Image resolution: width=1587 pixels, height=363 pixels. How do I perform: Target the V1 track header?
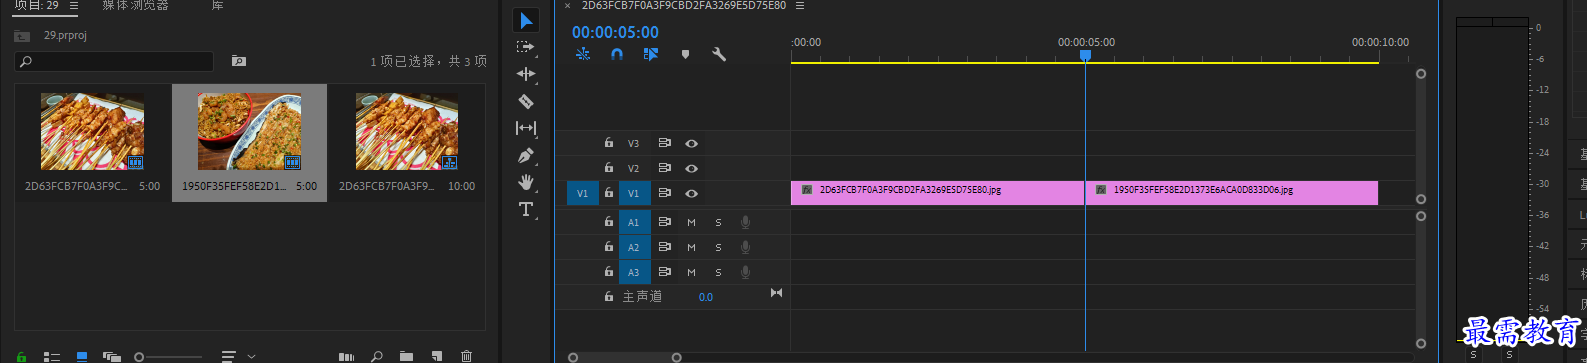coord(633,193)
